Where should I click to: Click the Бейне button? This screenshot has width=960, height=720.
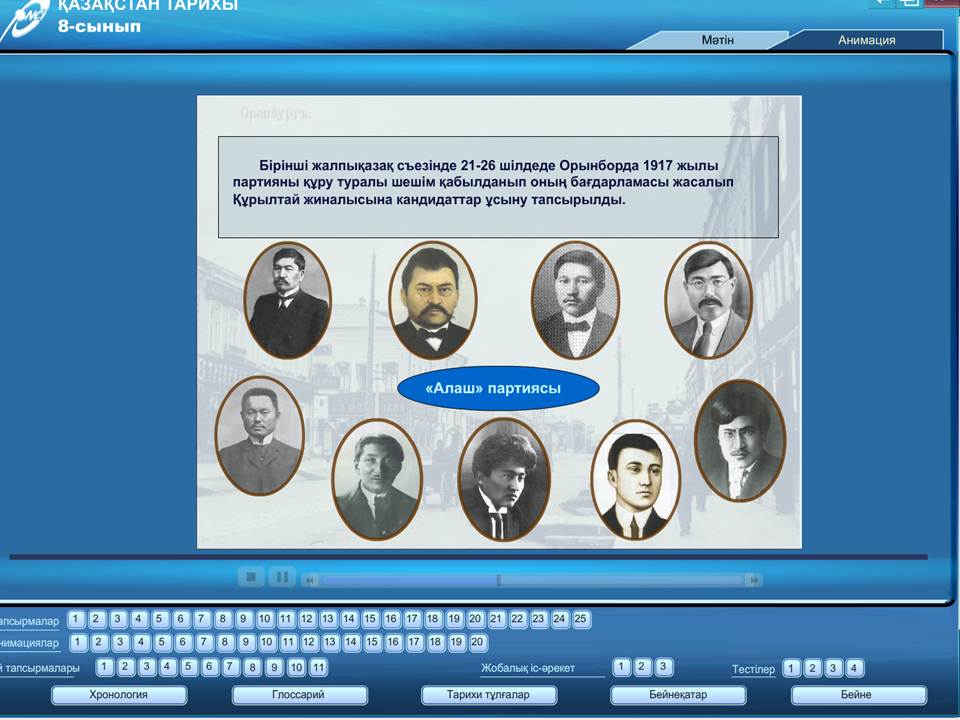pos(858,695)
